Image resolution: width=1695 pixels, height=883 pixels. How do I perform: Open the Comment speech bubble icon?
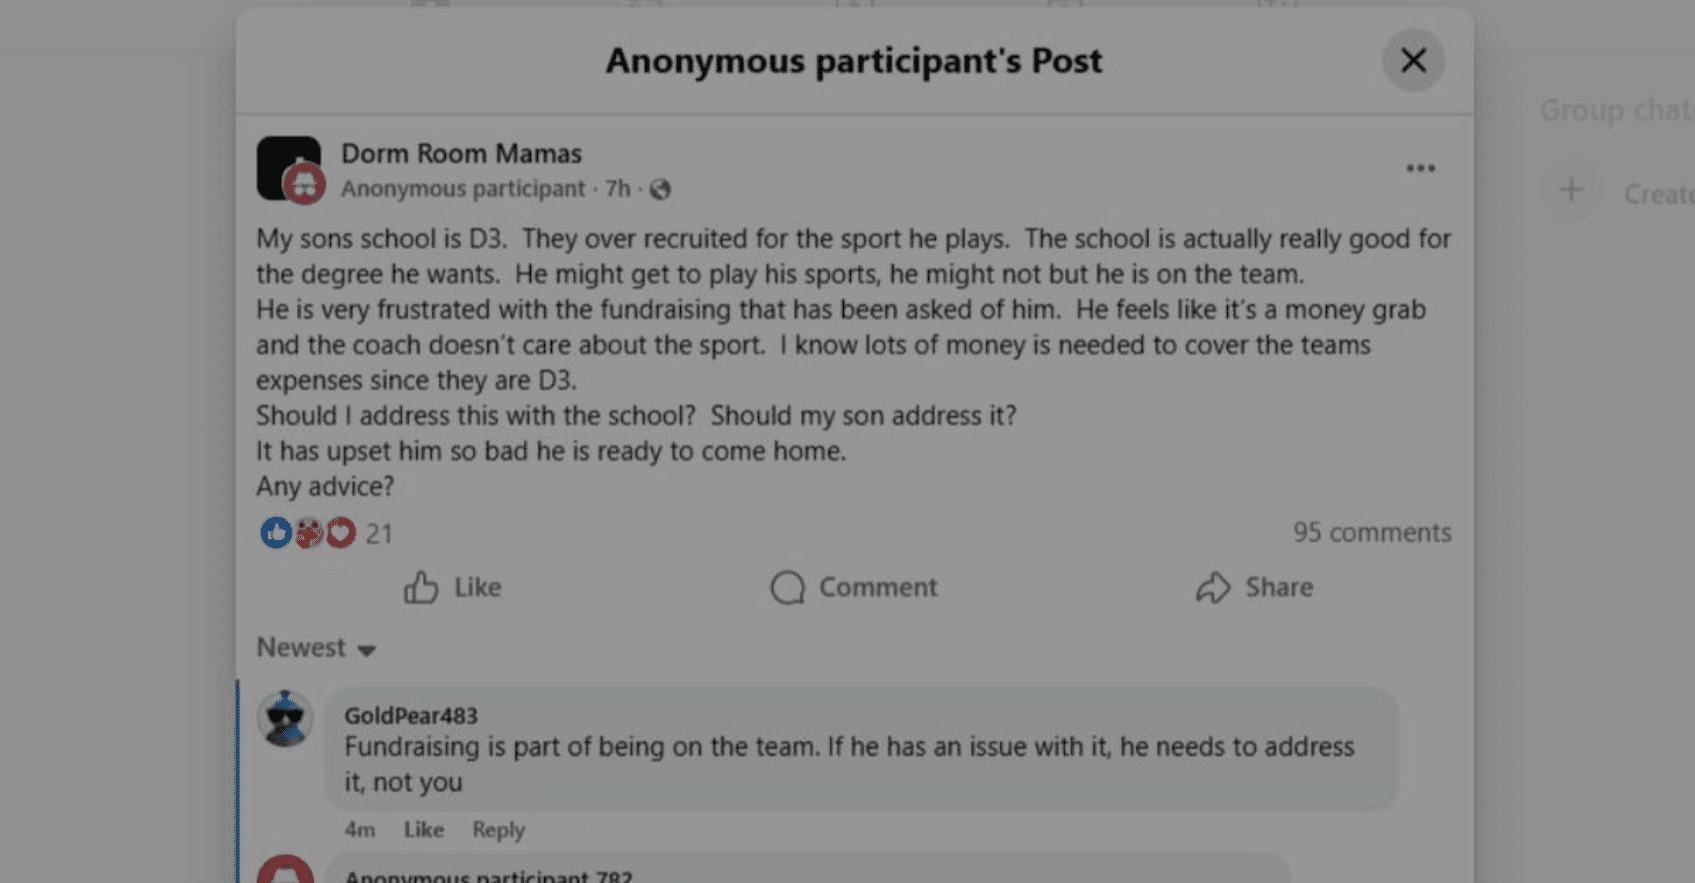(787, 588)
